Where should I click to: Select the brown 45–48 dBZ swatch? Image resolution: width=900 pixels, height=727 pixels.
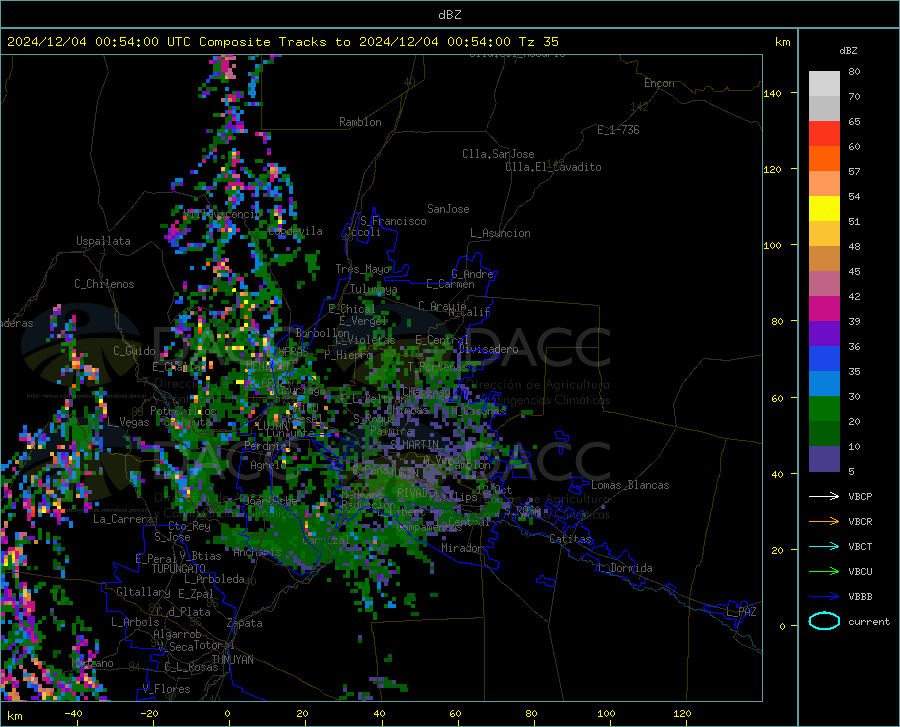pyautogui.click(x=824, y=259)
